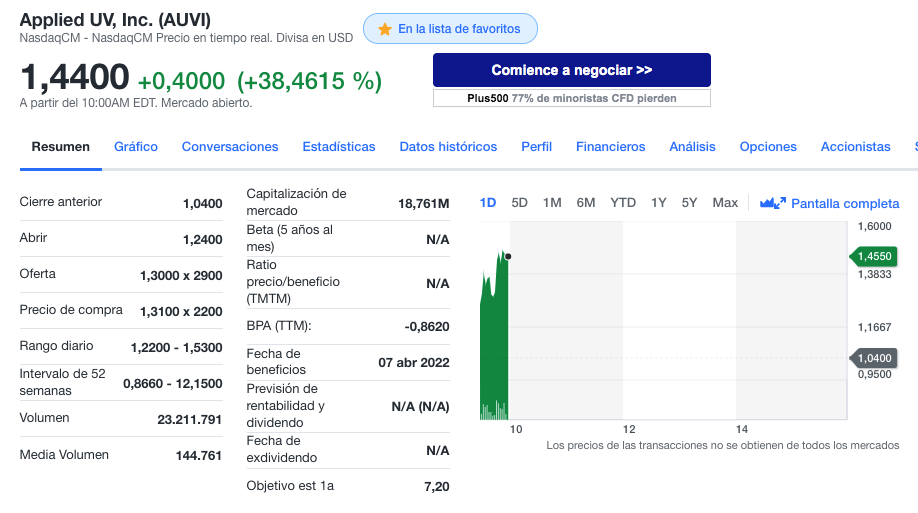Click the full screen chart icon

pos(773,203)
